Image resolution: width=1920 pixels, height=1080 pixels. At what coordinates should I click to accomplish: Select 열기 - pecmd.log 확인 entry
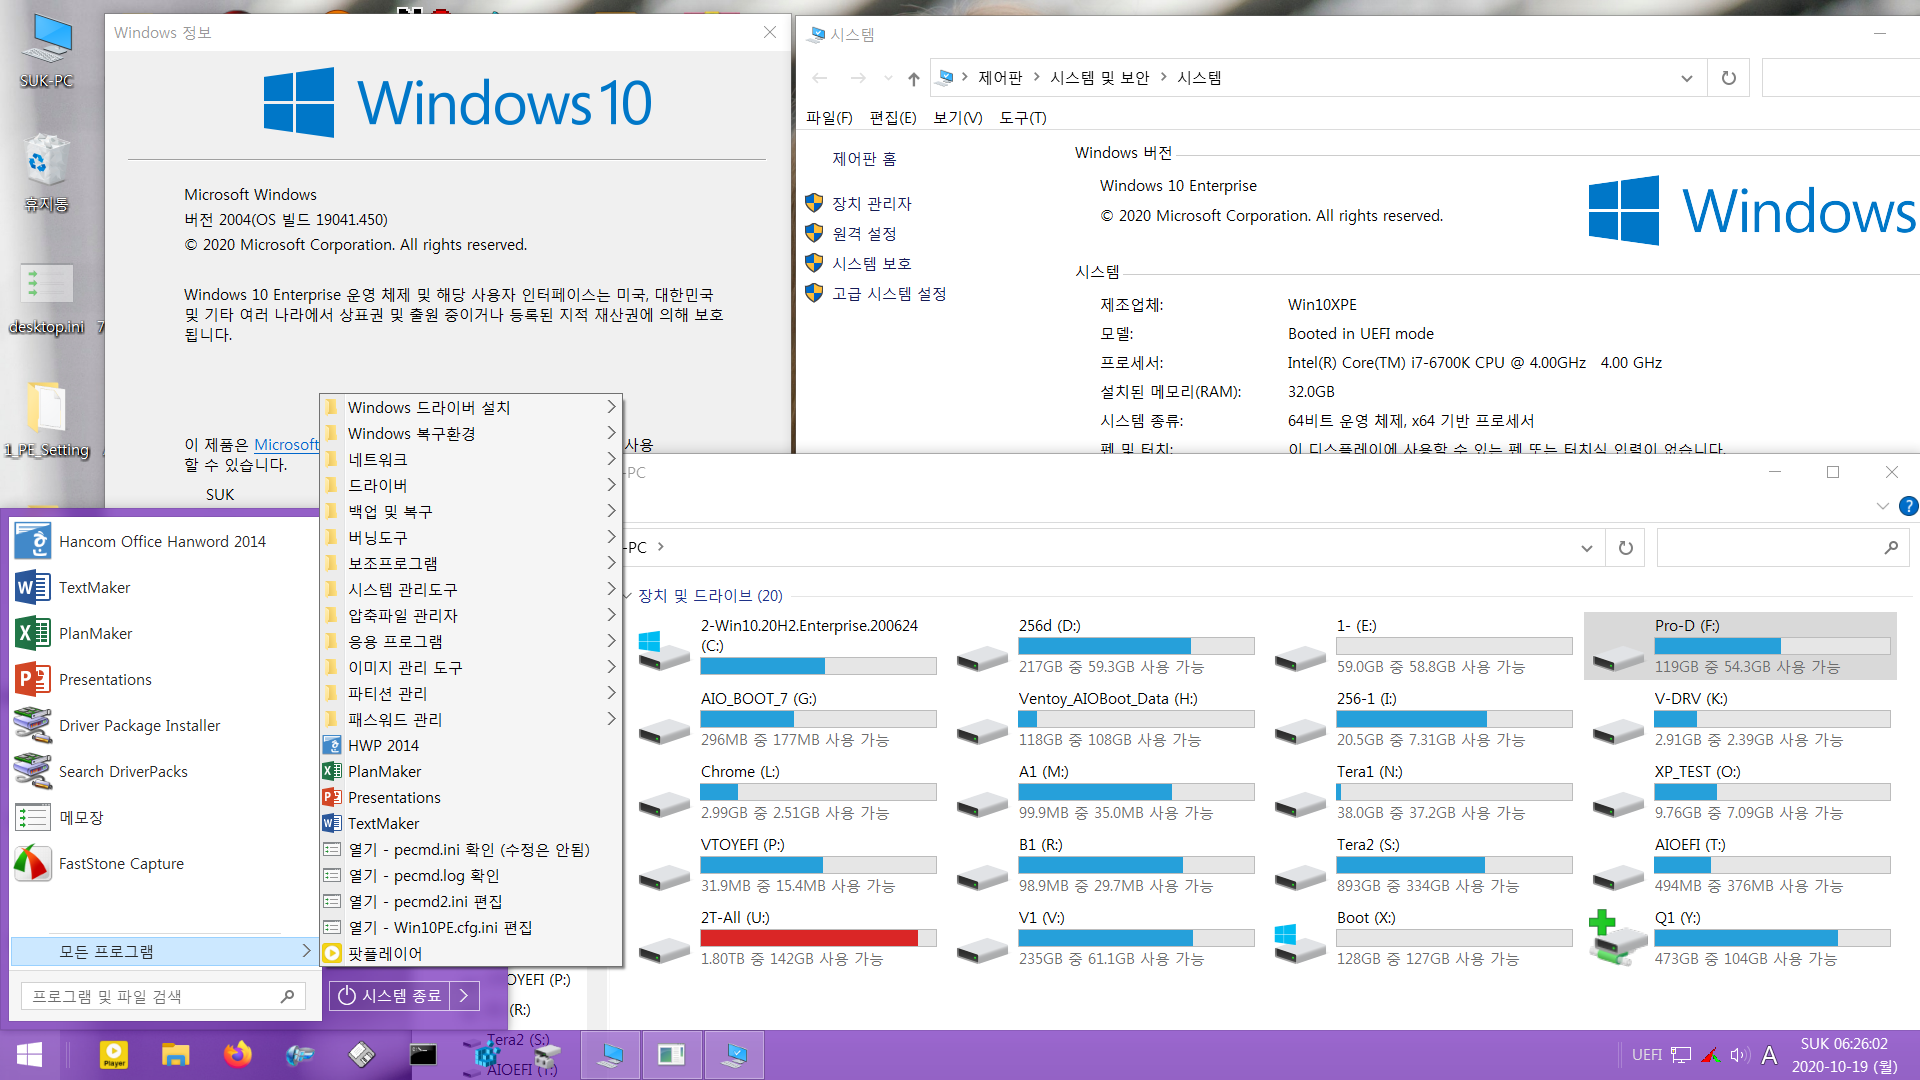pyautogui.click(x=471, y=875)
